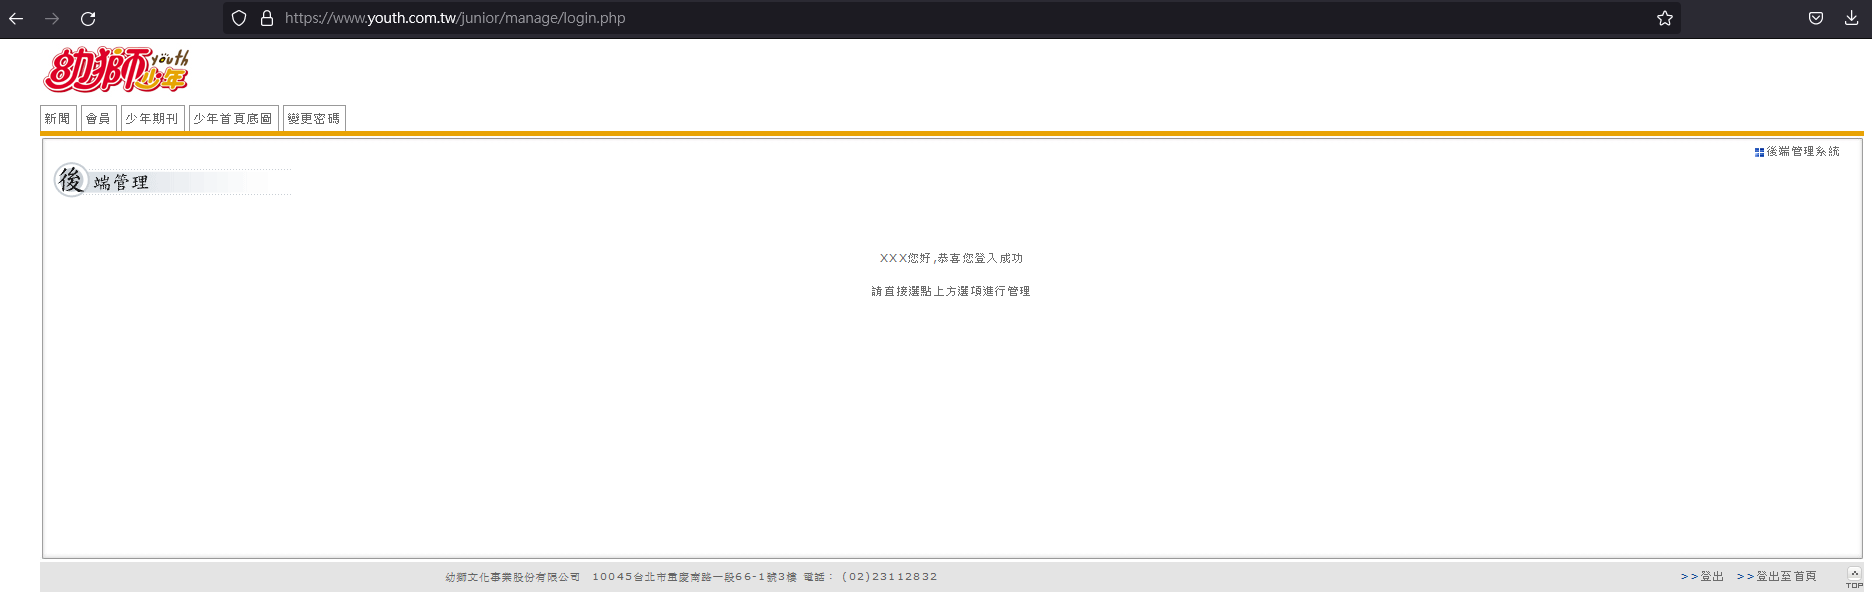Open the 少年期刊 menu tab
Image resolution: width=1872 pixels, height=613 pixels.
[152, 118]
